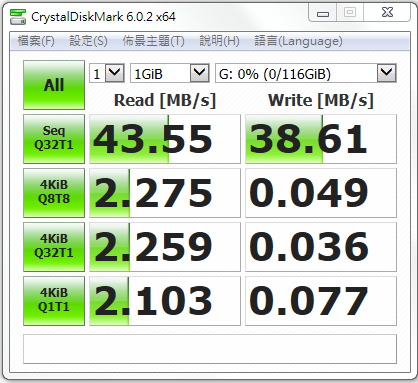The image size is (418, 383).
Task: Close the CrystalDiskMark window
Action: (x=387, y=13)
